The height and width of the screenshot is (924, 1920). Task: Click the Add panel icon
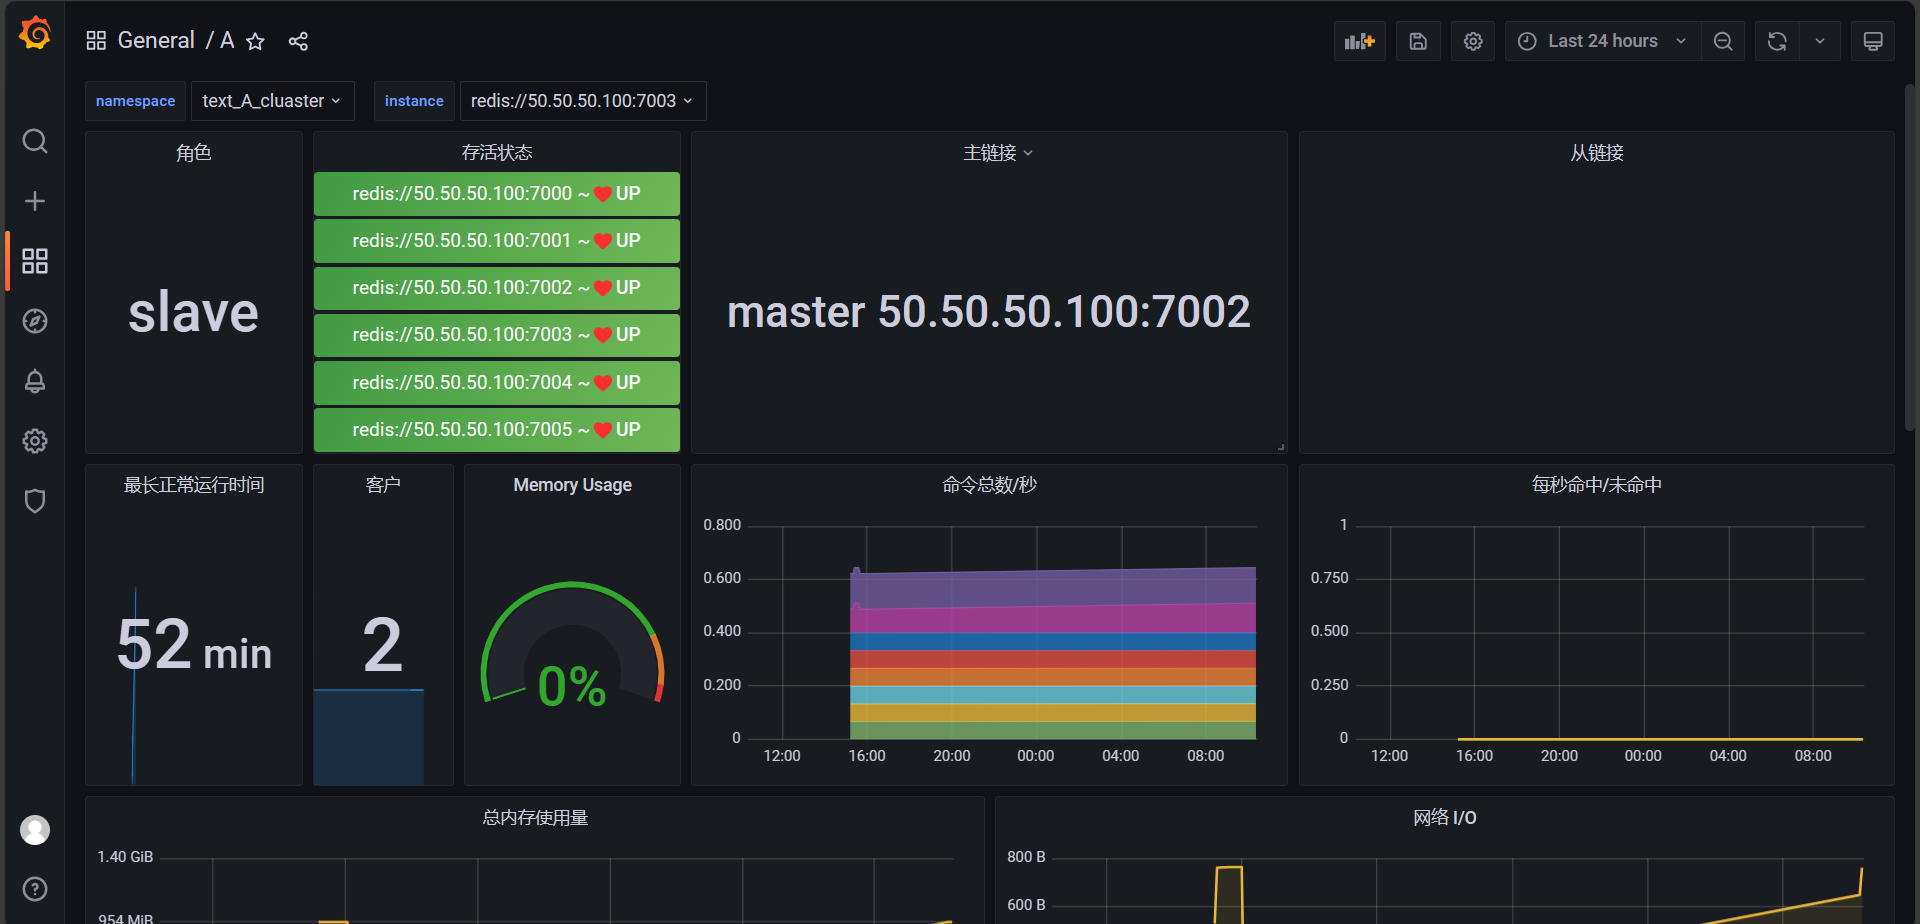1360,41
